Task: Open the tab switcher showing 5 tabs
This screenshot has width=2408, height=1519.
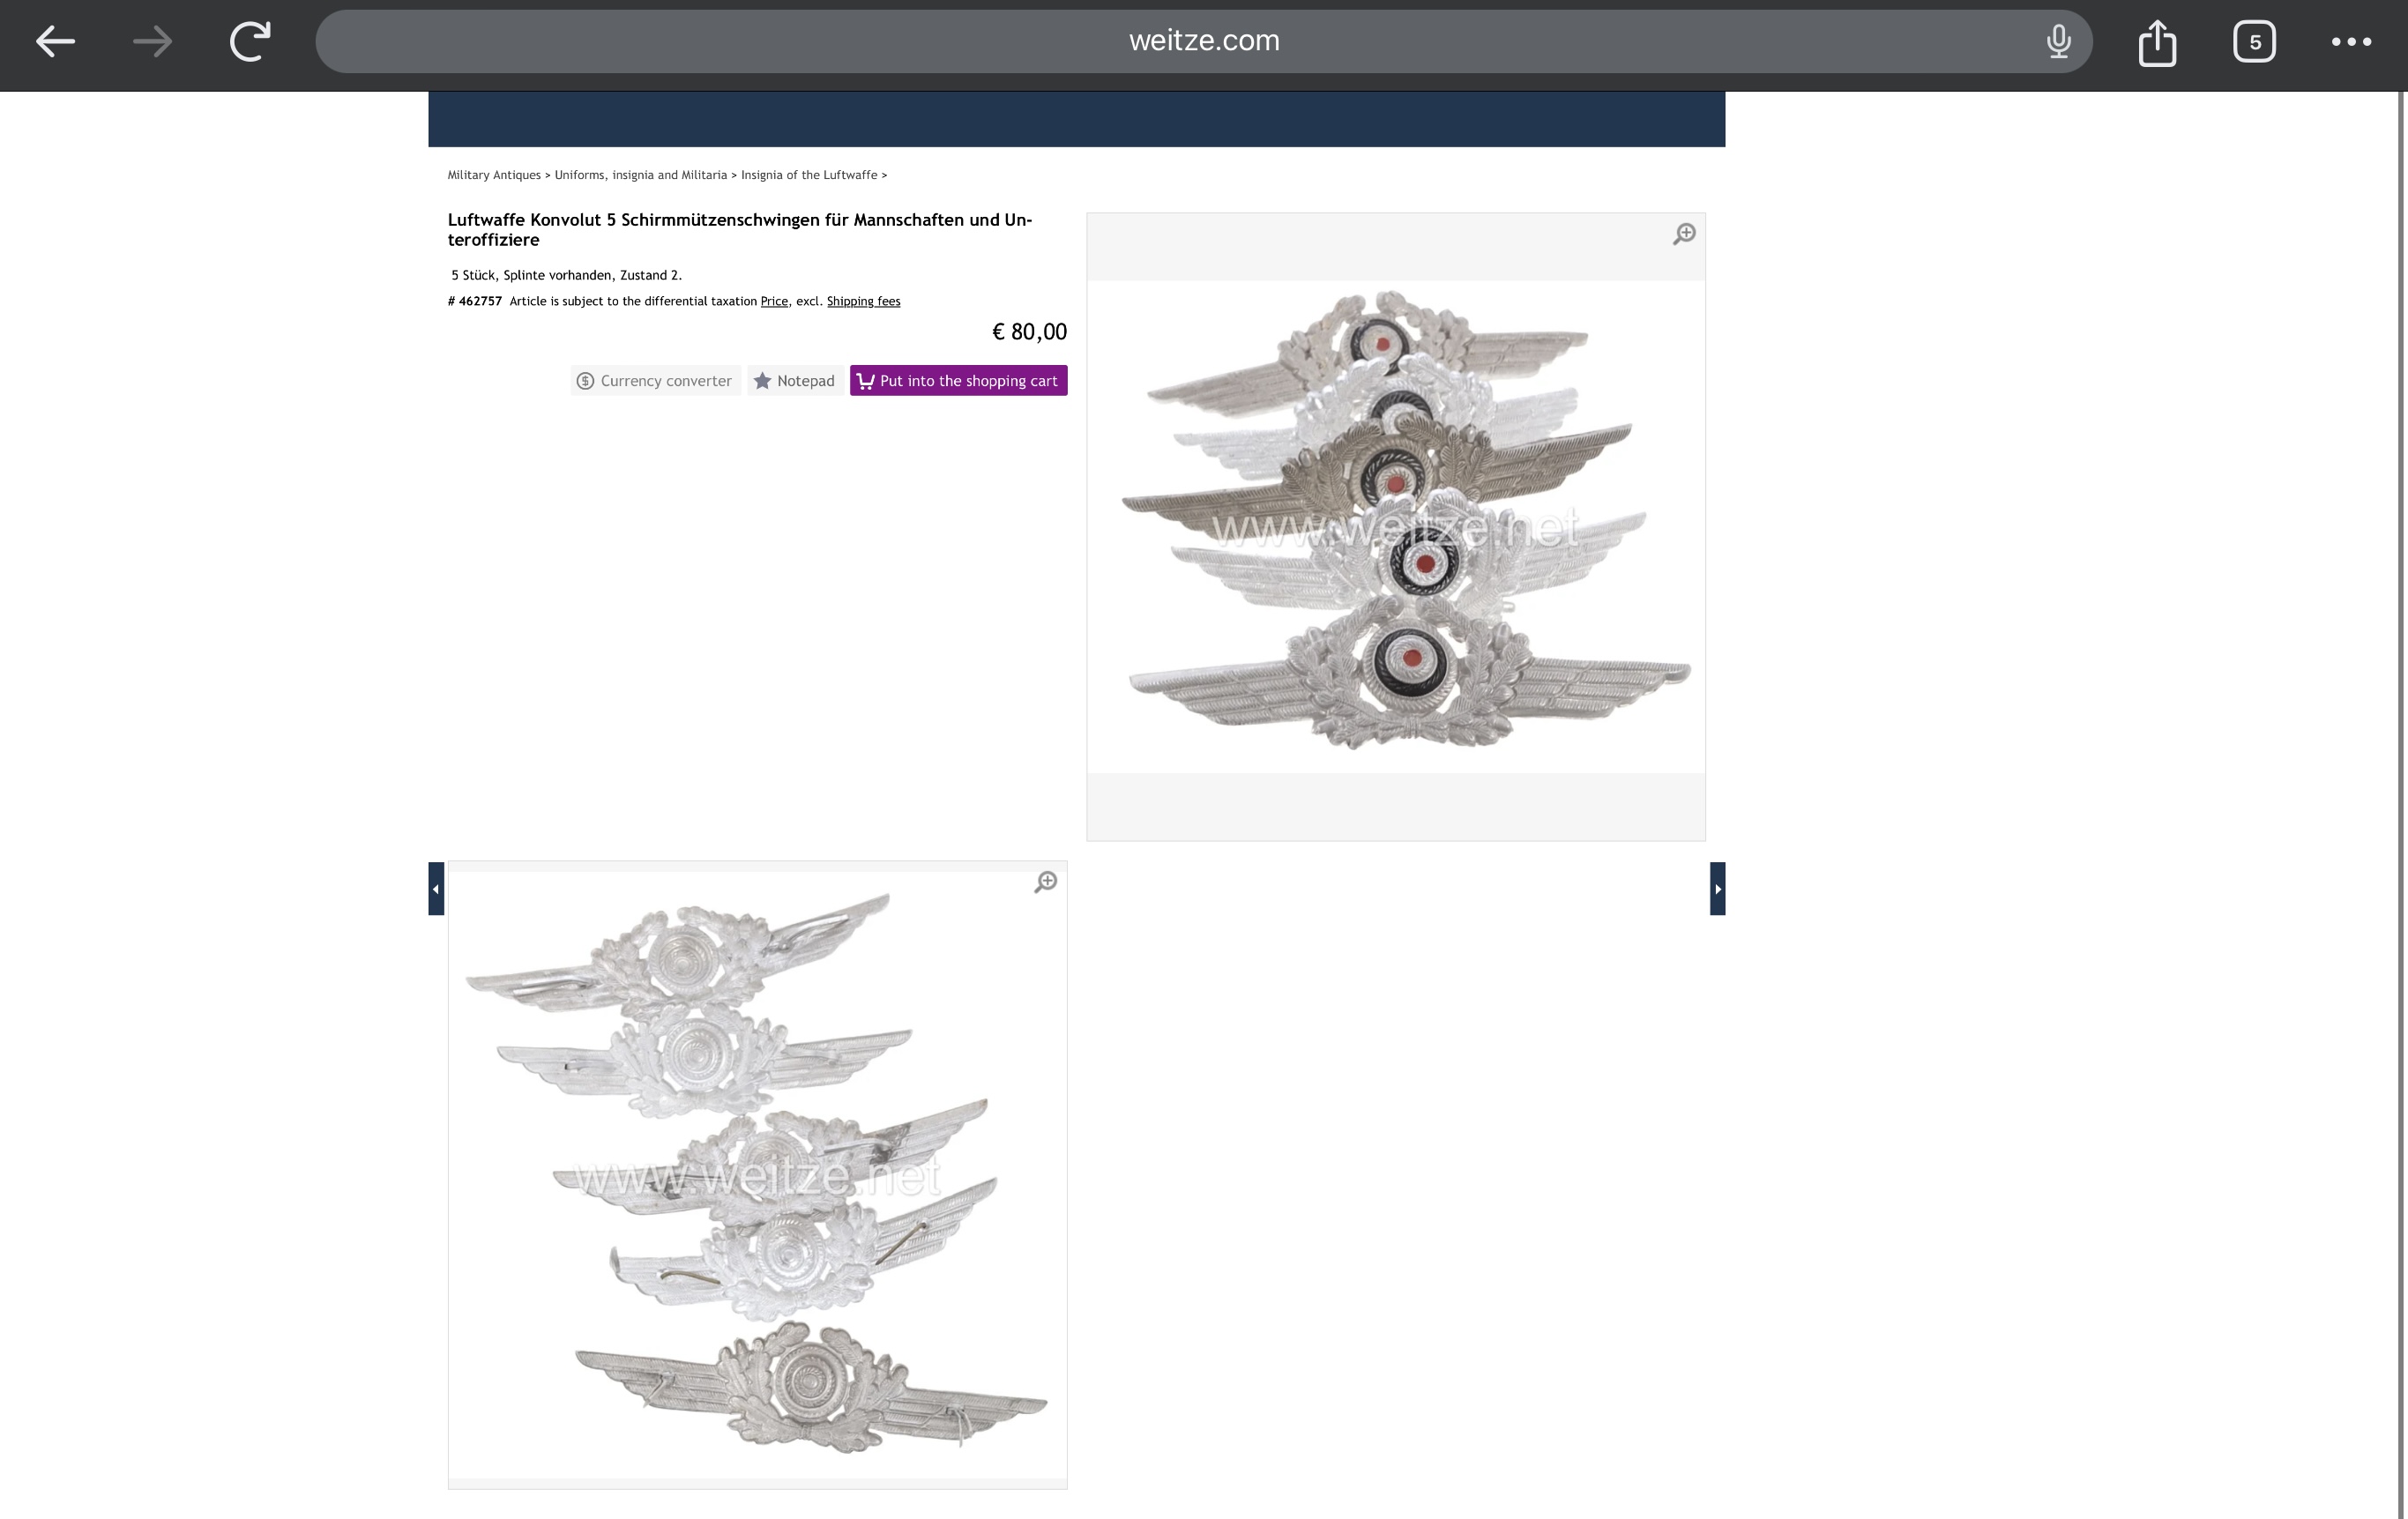Action: coord(2254,42)
